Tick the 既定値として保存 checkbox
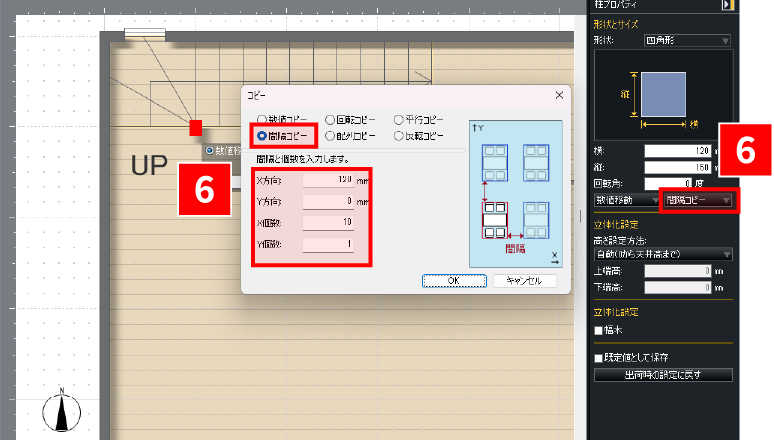 [599, 358]
